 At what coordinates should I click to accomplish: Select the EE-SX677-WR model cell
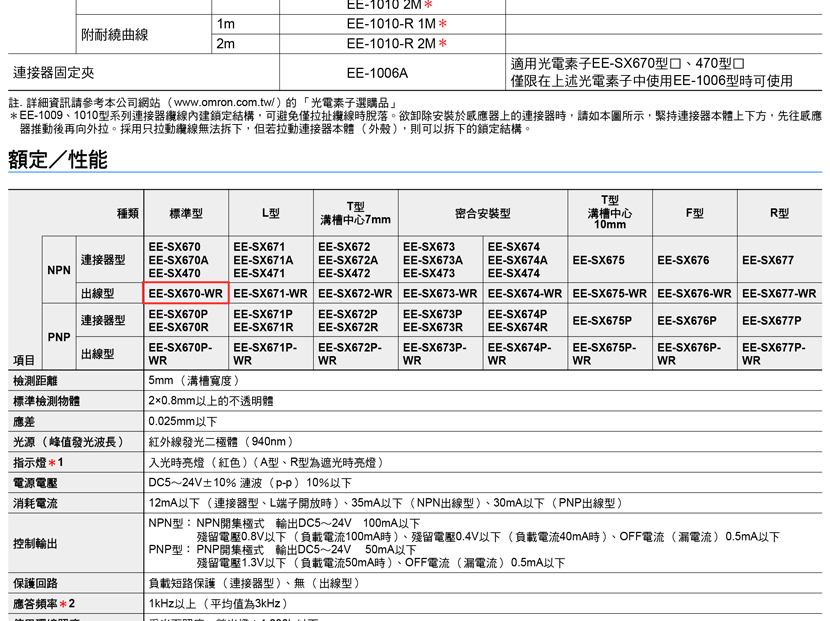pyautogui.click(x=781, y=293)
